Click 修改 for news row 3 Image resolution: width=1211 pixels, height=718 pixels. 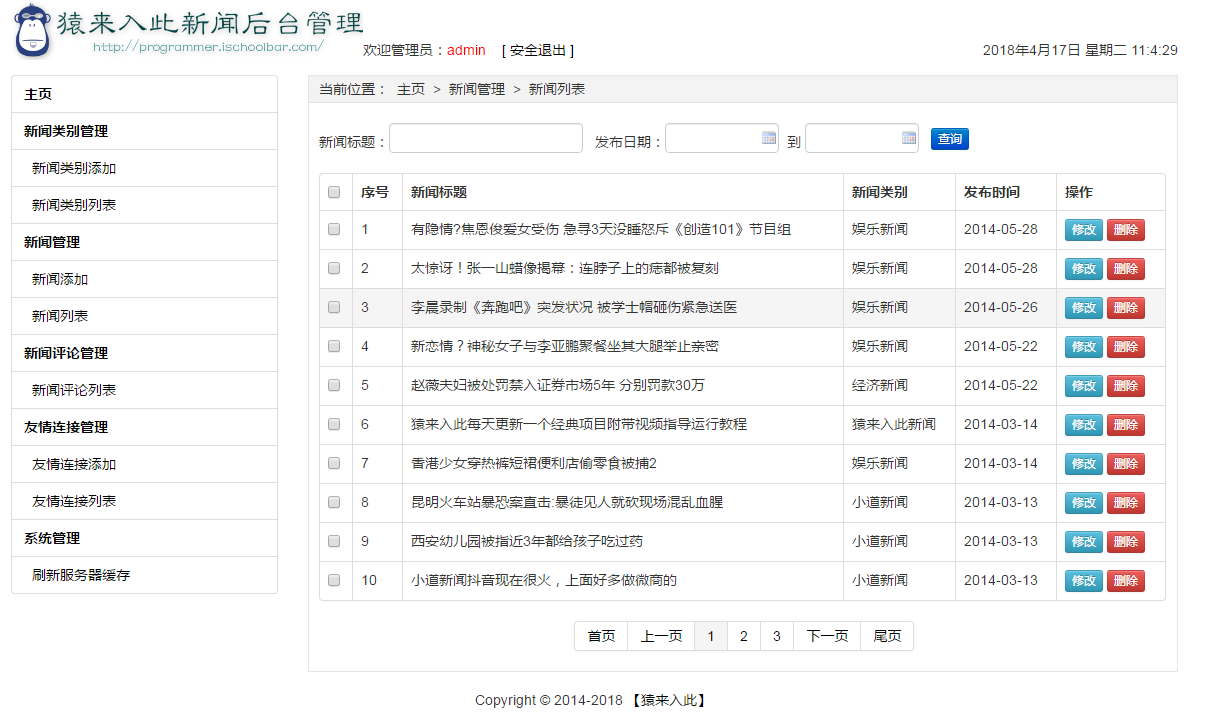[1084, 308]
